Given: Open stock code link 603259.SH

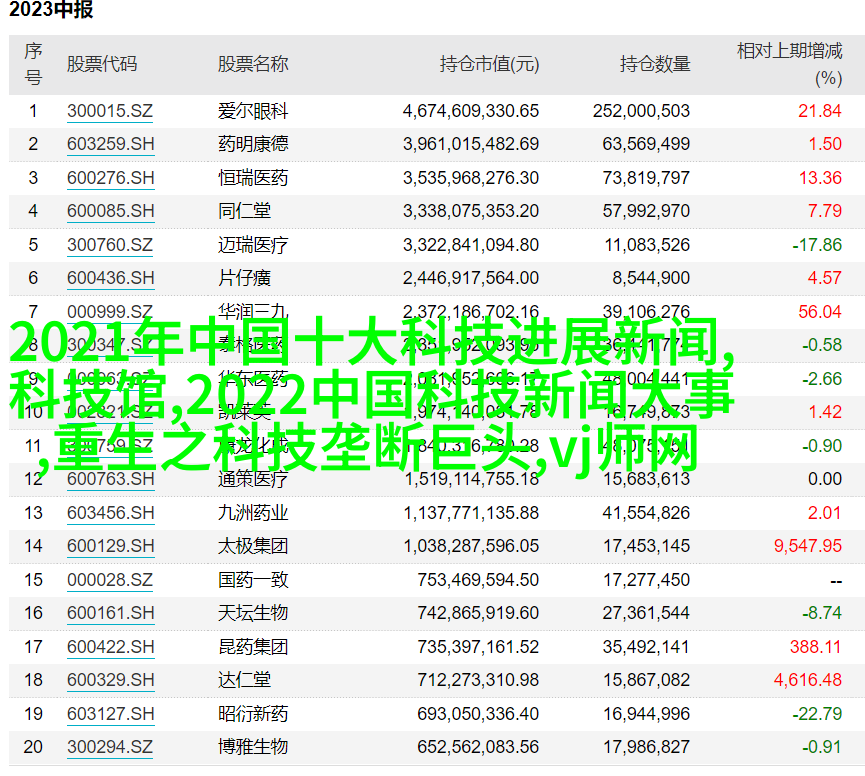Looking at the screenshot, I should [x=111, y=144].
